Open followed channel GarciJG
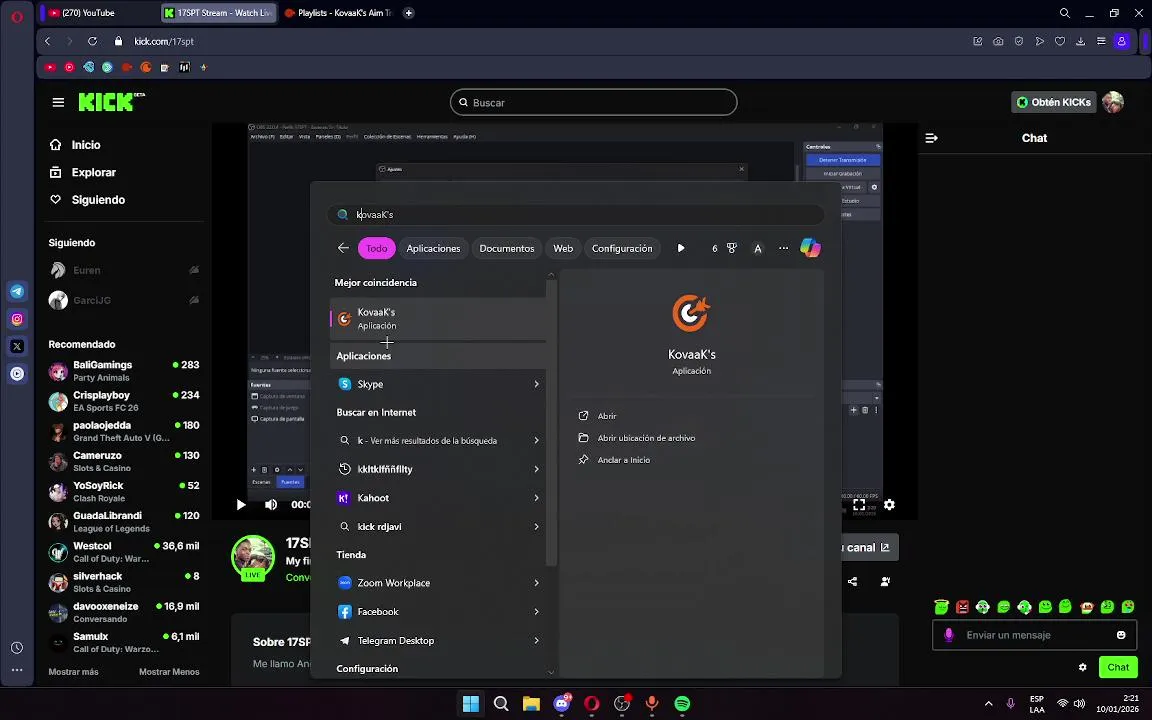Image resolution: width=1152 pixels, height=720 pixels. click(x=123, y=300)
